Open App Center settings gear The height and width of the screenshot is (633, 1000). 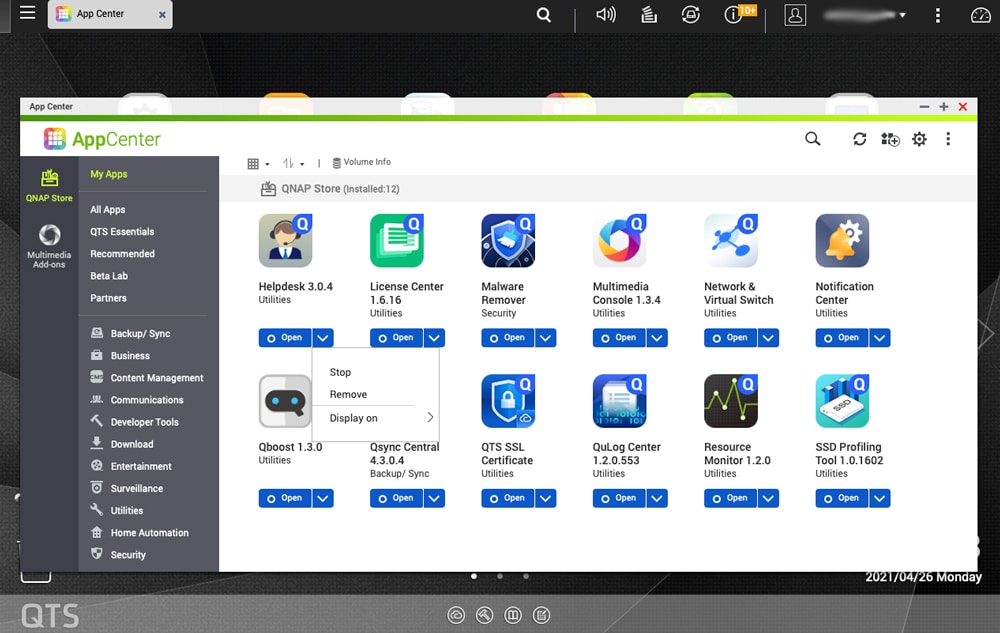[x=919, y=139]
